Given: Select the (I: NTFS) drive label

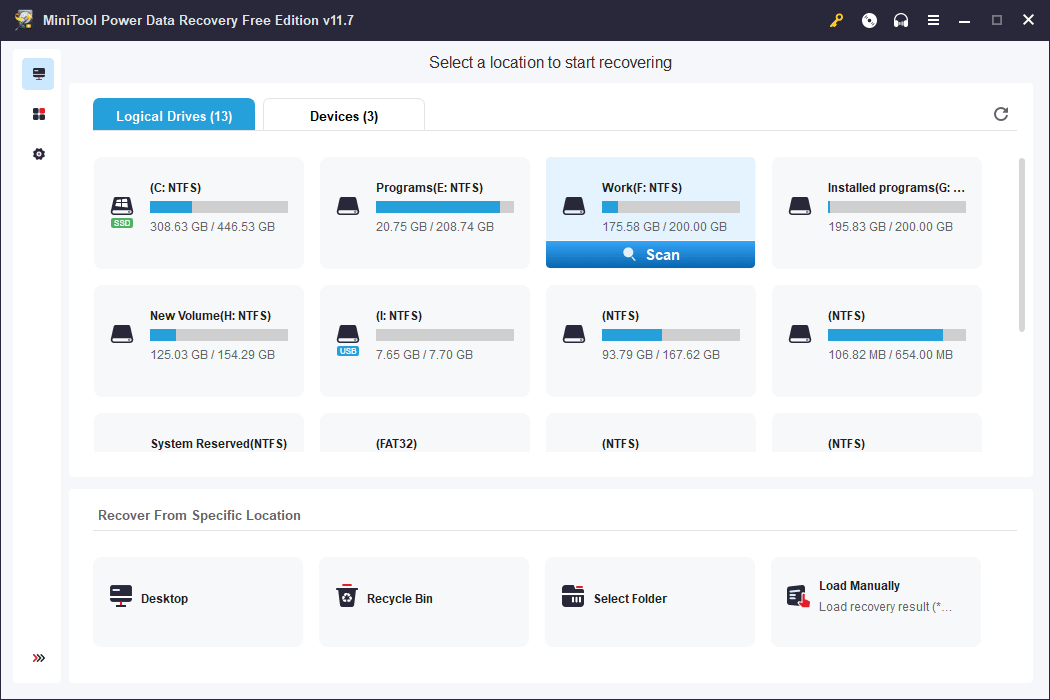Looking at the screenshot, I should click(x=399, y=316).
